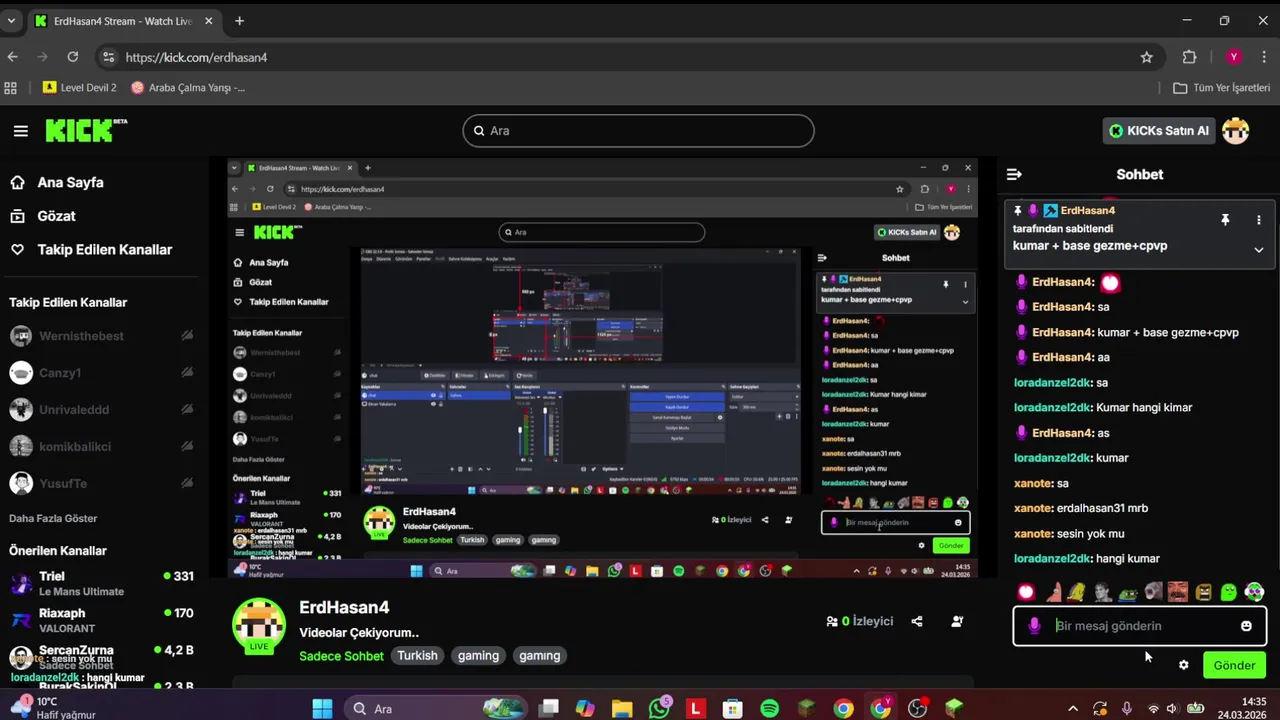Click the follow user icon beside share

coord(957,621)
